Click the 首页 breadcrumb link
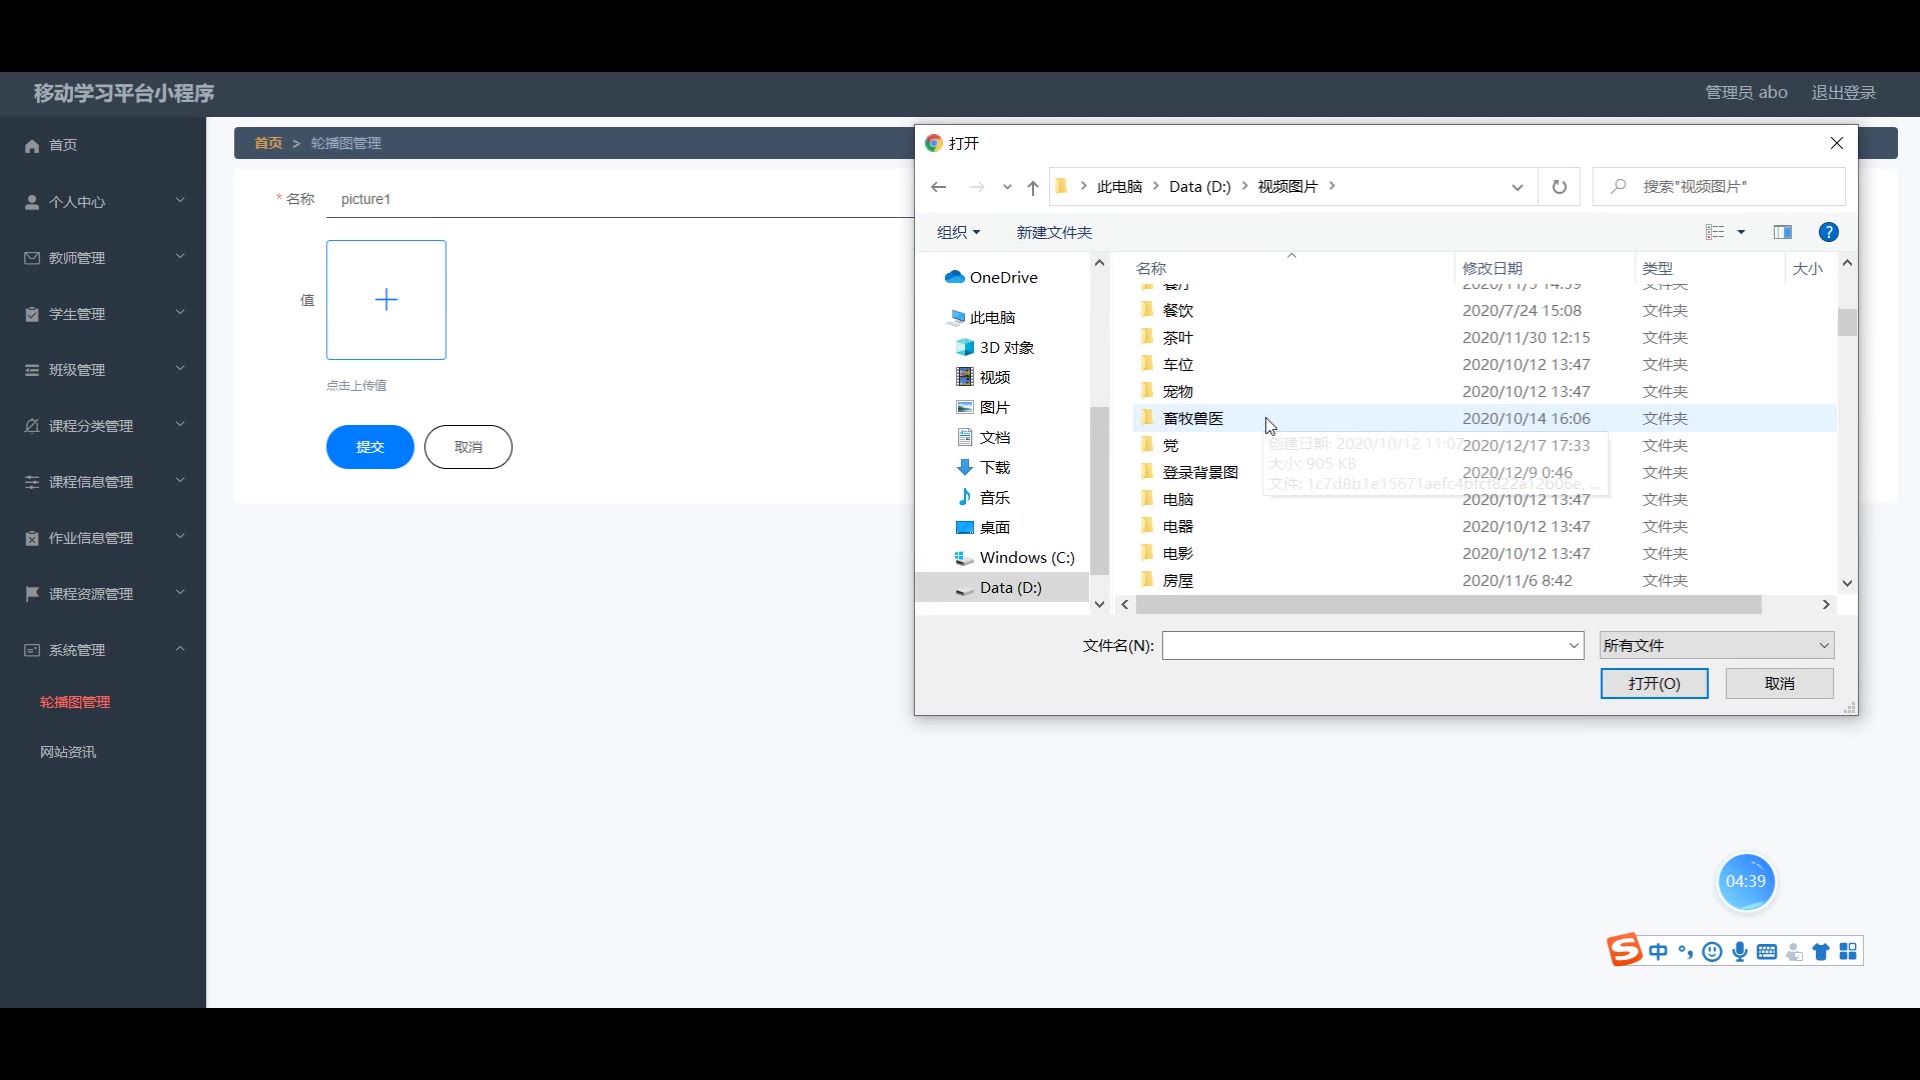The height and width of the screenshot is (1080, 1920). pos(268,143)
